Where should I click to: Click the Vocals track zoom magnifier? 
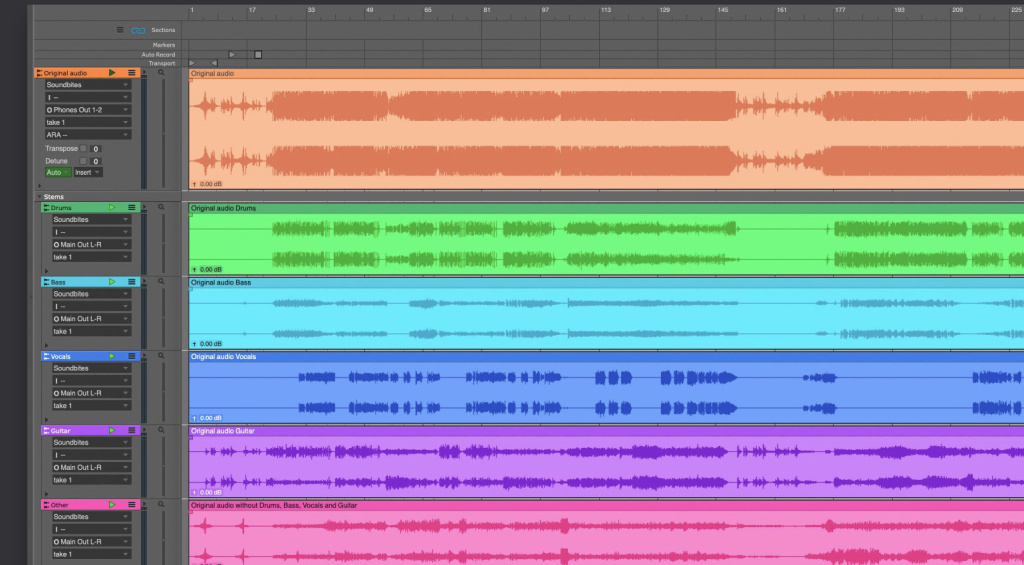tap(161, 356)
